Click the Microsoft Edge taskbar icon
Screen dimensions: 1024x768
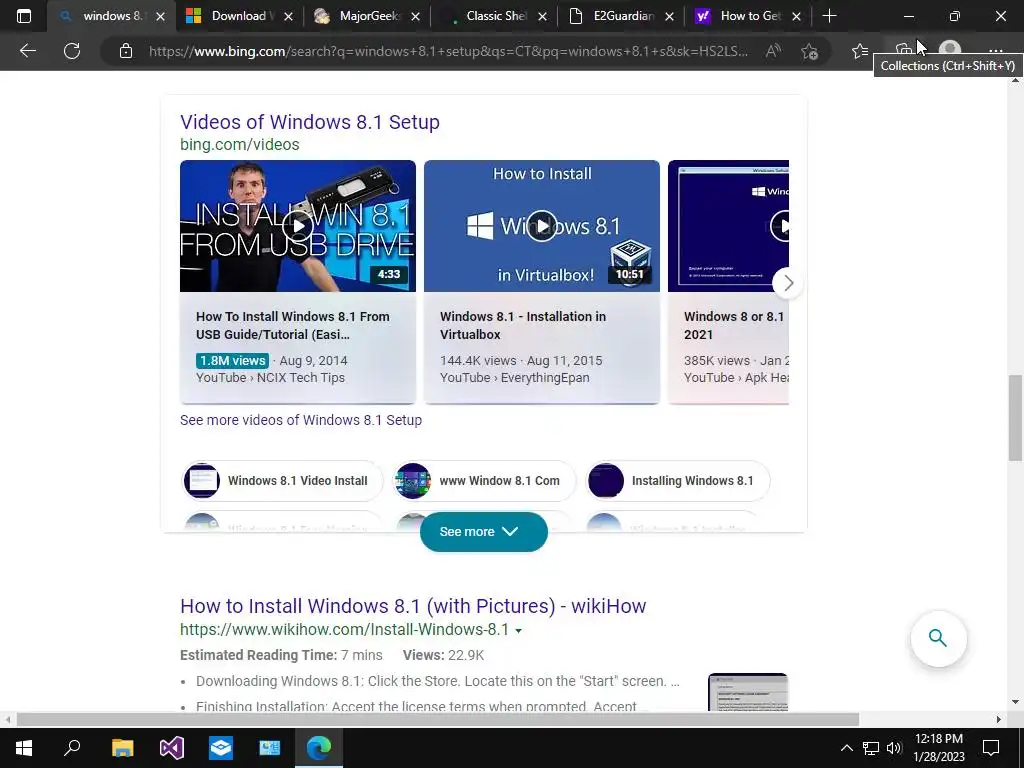(319, 747)
